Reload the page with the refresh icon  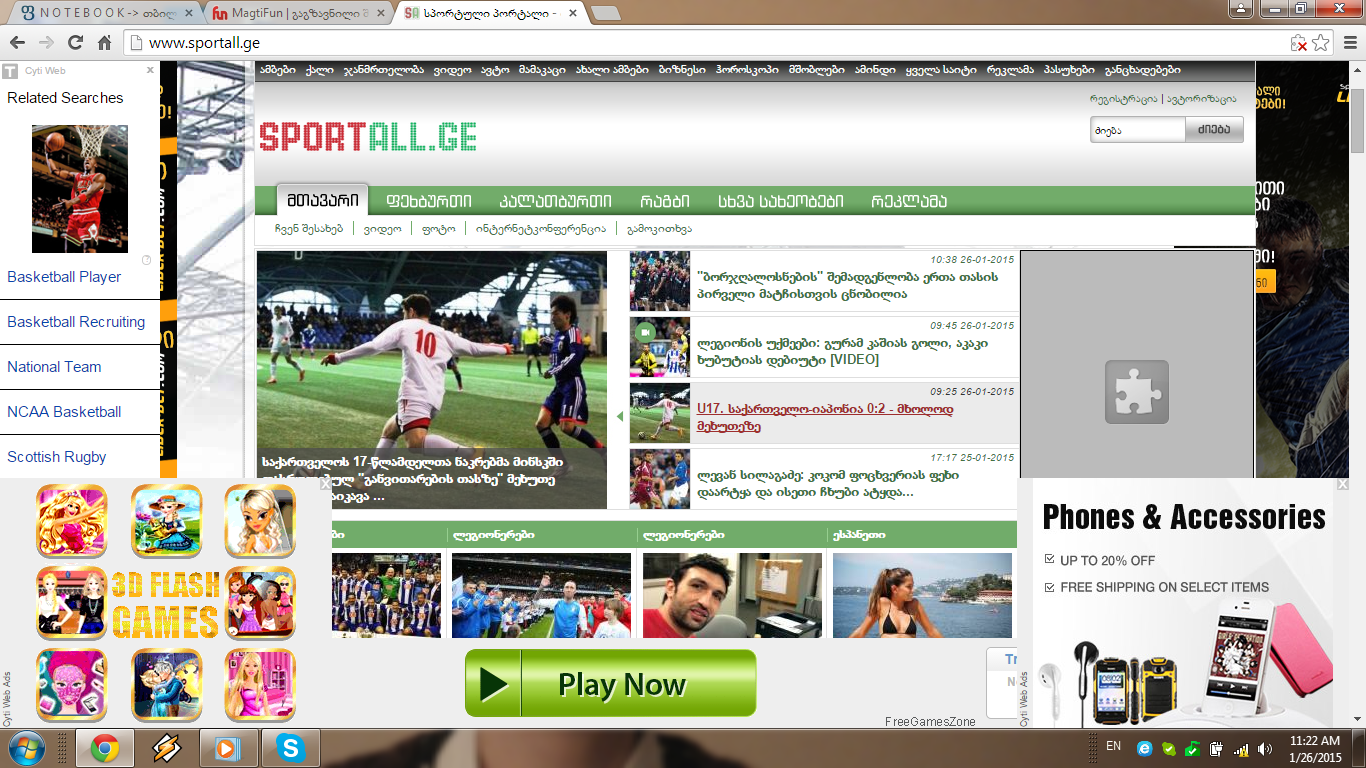click(75, 43)
